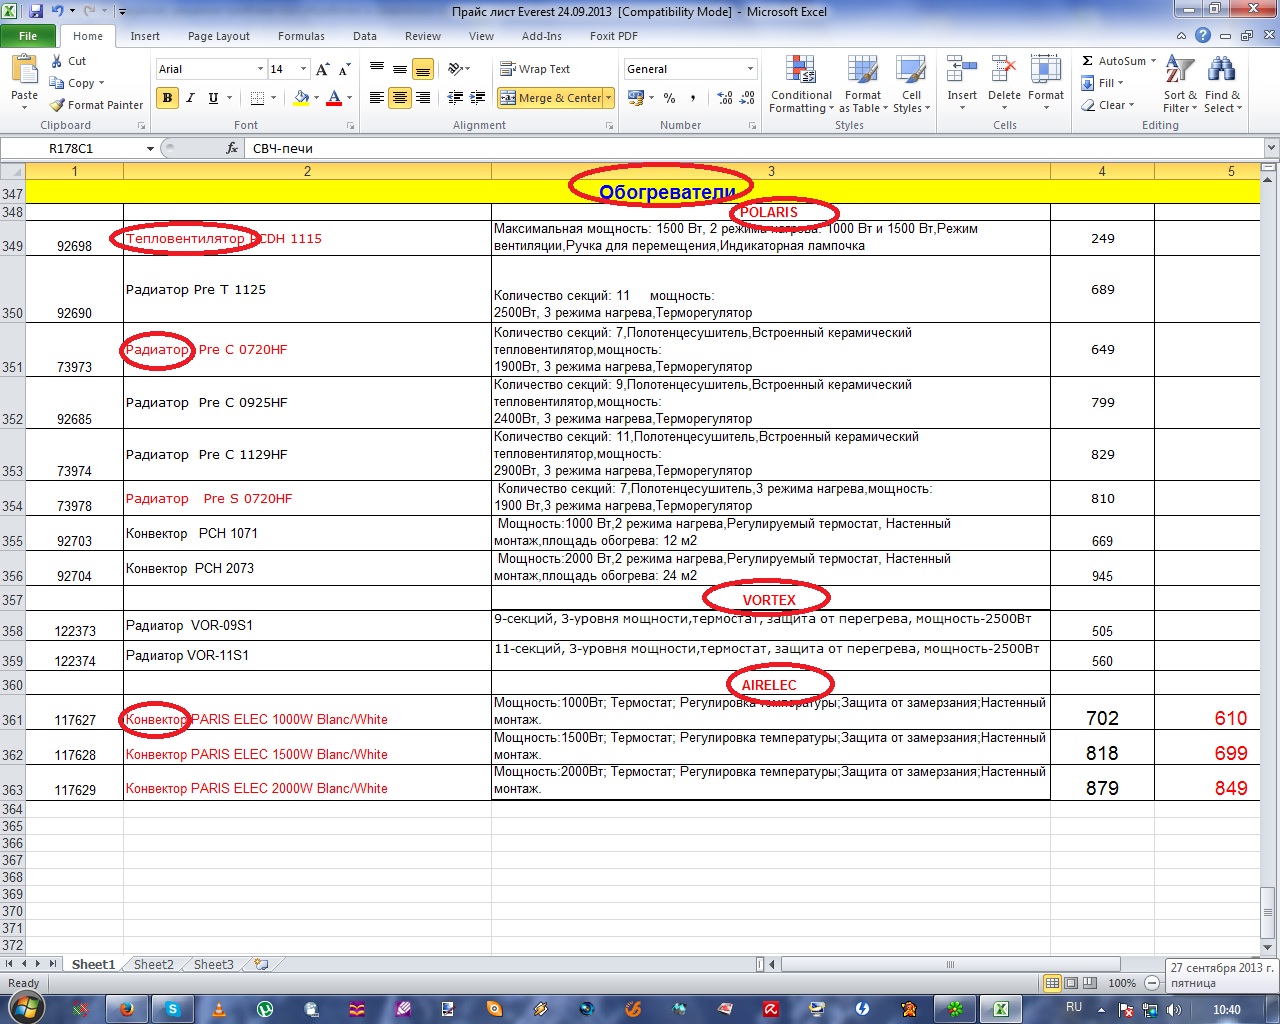This screenshot has width=1280, height=1024.
Task: Switch to the Formulas tab
Action: [301, 36]
